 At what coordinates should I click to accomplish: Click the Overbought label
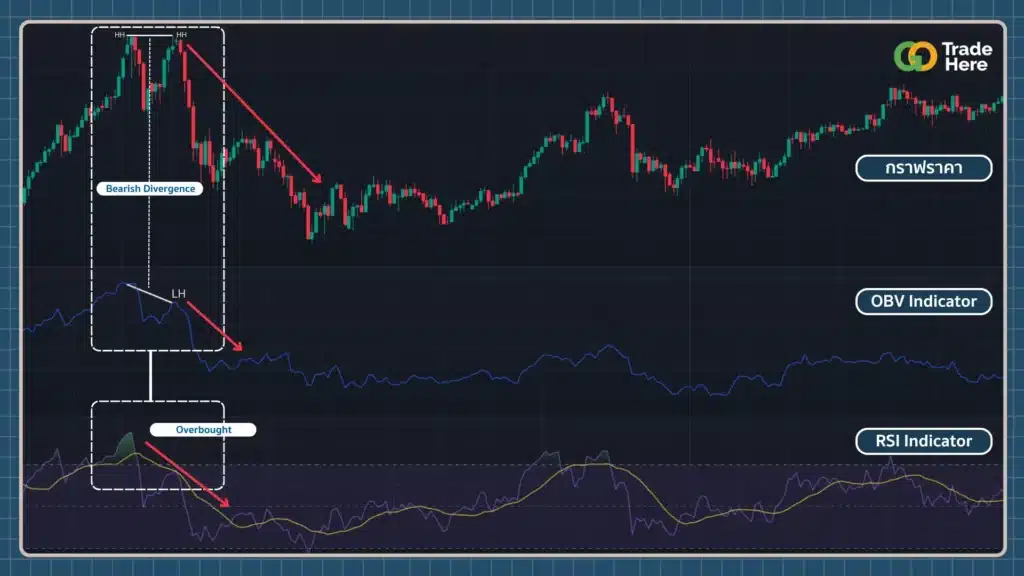point(203,430)
